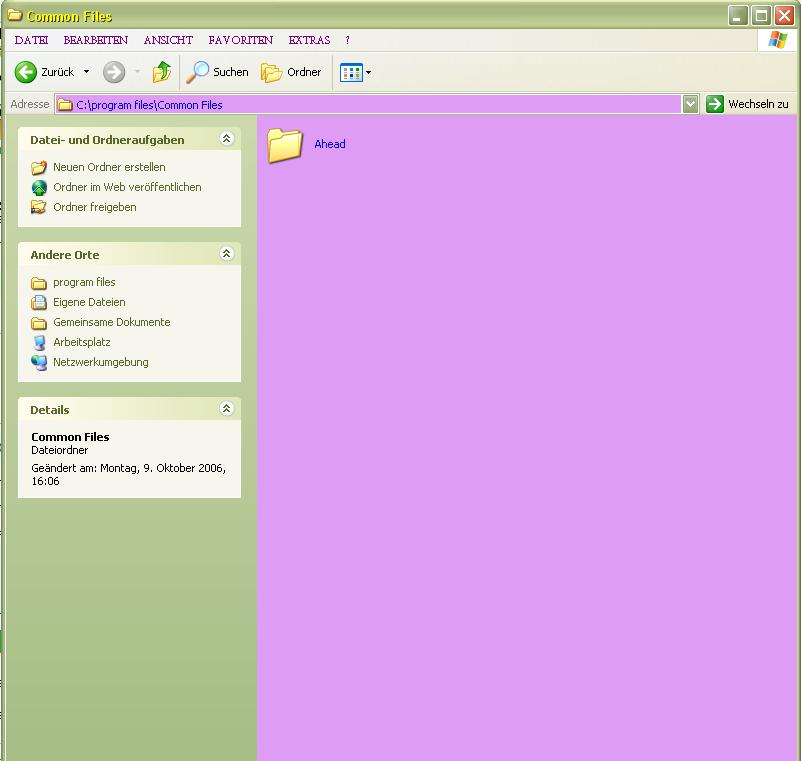Open Arbeitsplatz link

click(82, 342)
